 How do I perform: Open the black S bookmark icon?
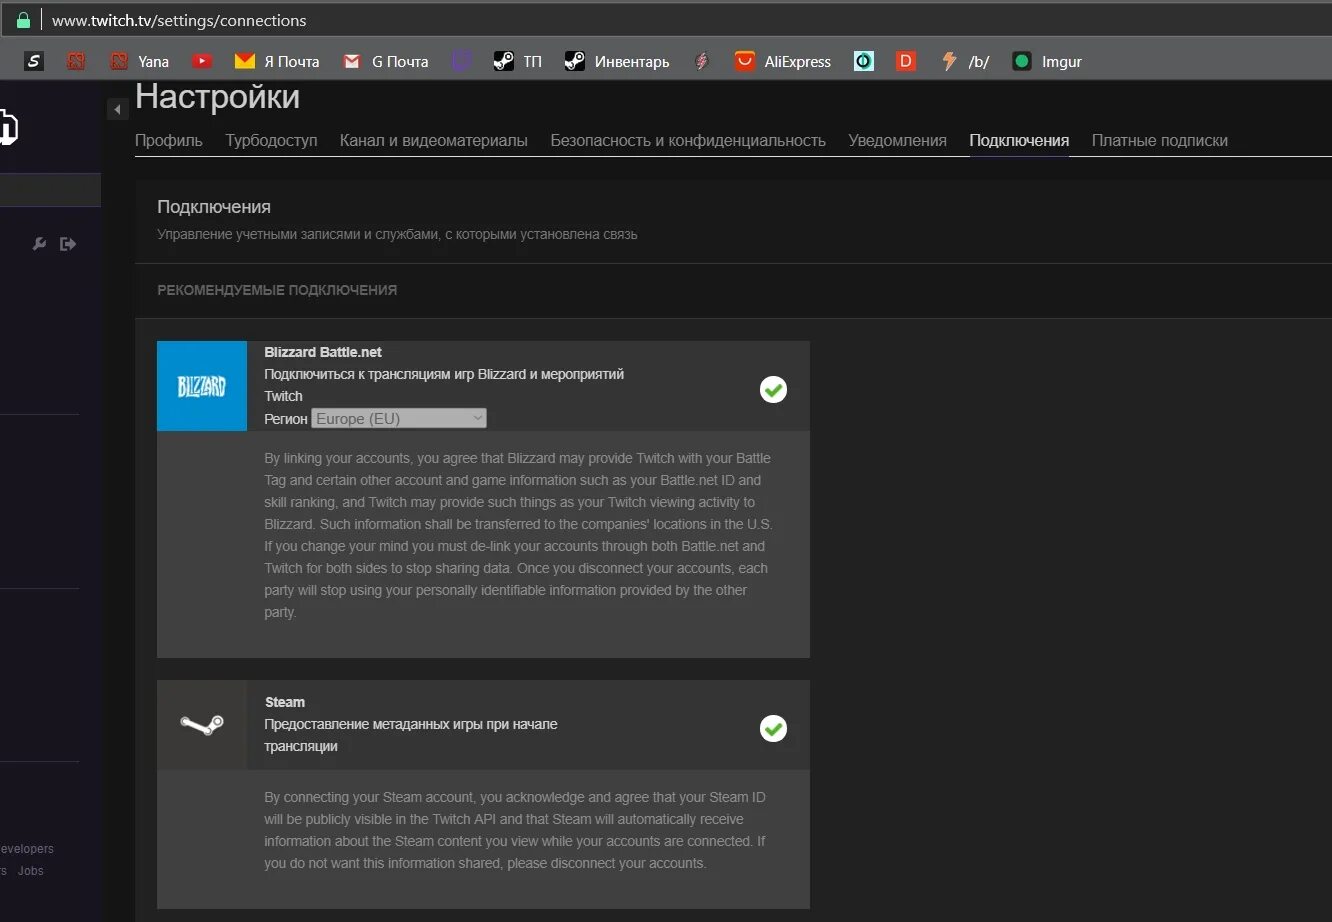click(x=34, y=61)
